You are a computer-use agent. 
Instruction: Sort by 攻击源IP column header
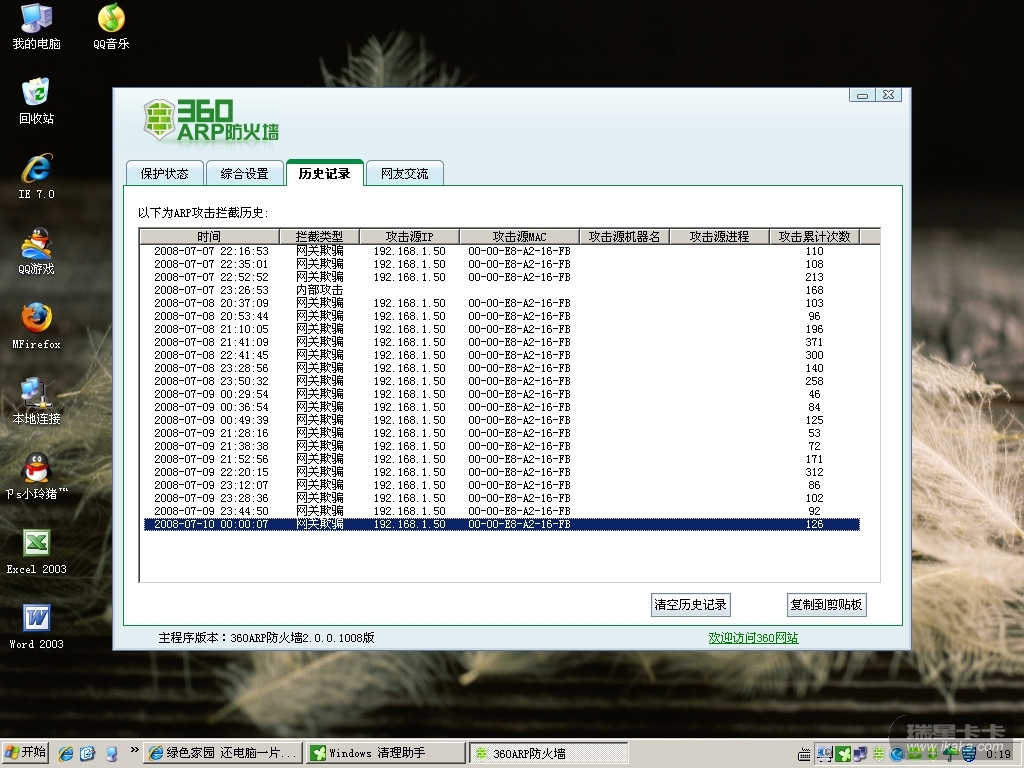pyautogui.click(x=409, y=236)
